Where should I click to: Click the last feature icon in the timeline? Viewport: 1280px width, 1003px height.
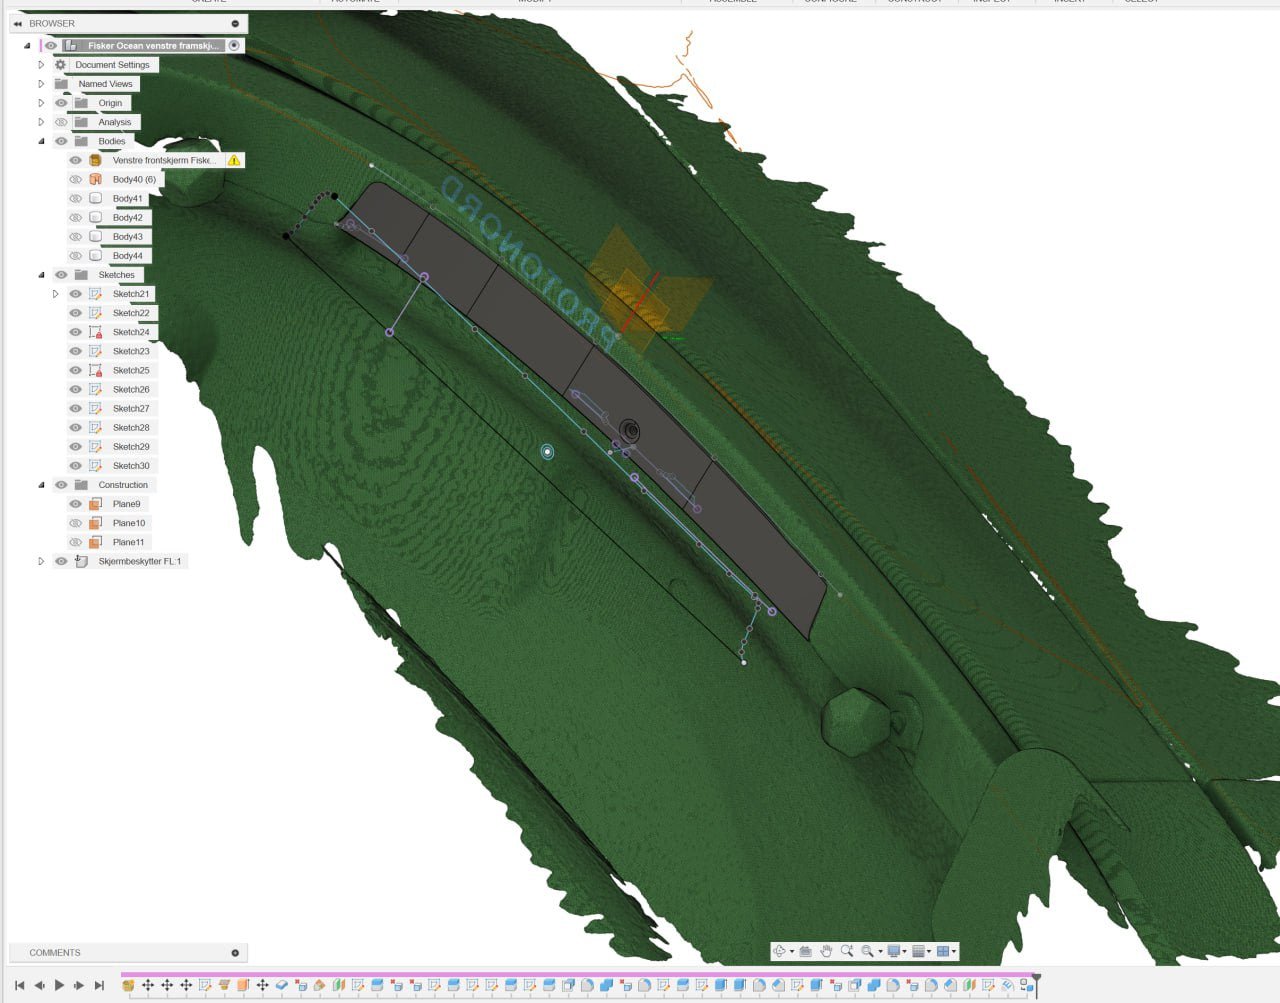tap(1027, 985)
